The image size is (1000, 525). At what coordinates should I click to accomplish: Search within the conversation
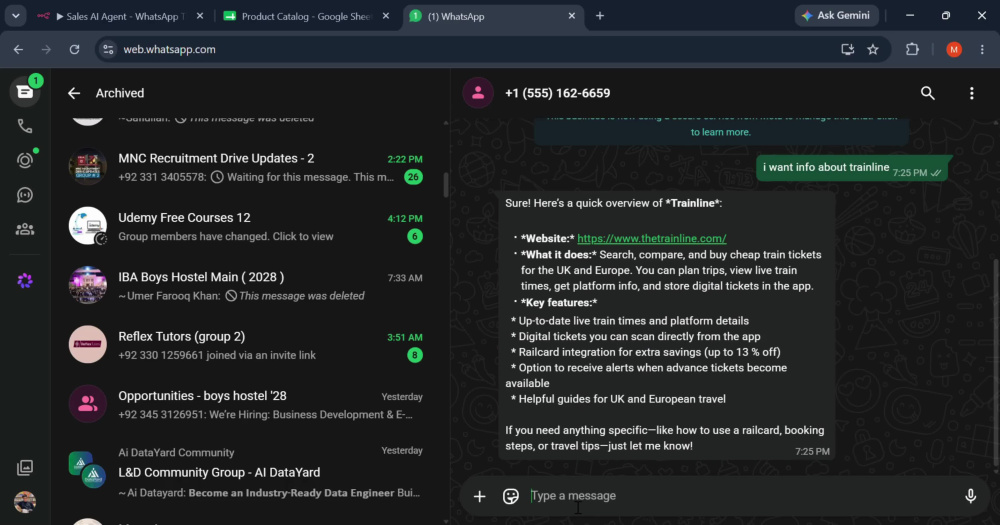[927, 93]
